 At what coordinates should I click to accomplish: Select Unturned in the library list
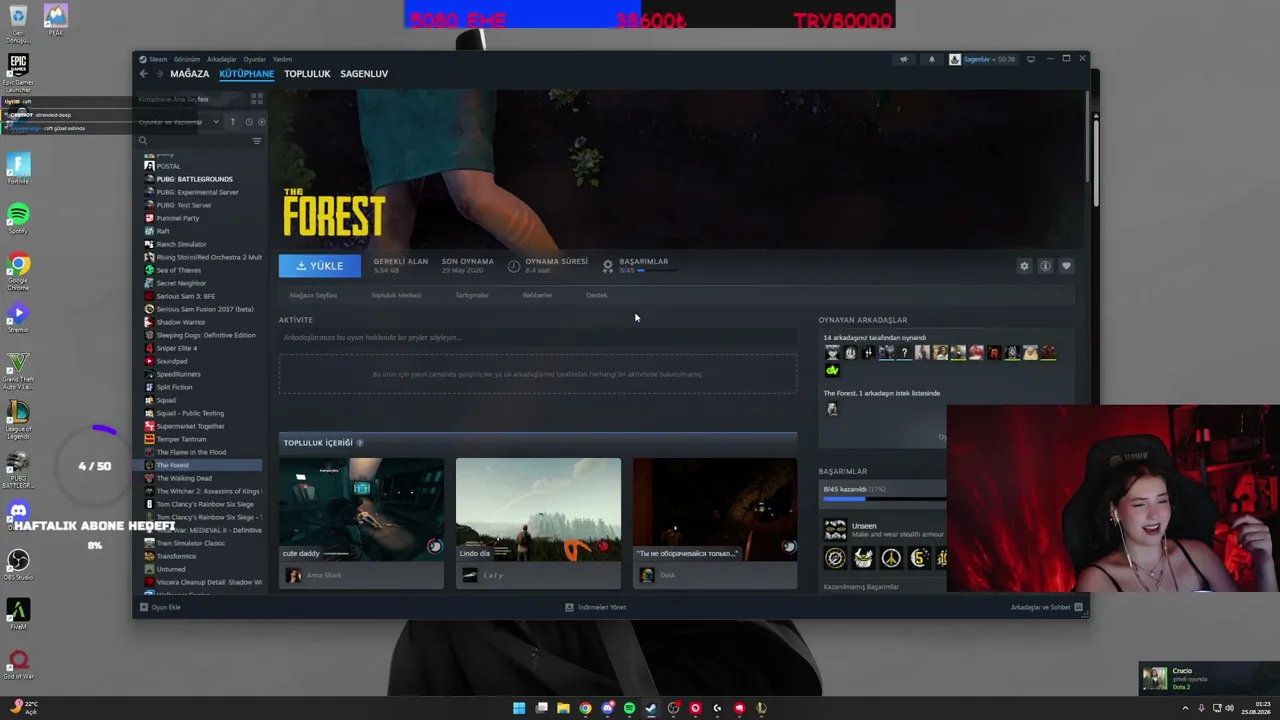[171, 569]
